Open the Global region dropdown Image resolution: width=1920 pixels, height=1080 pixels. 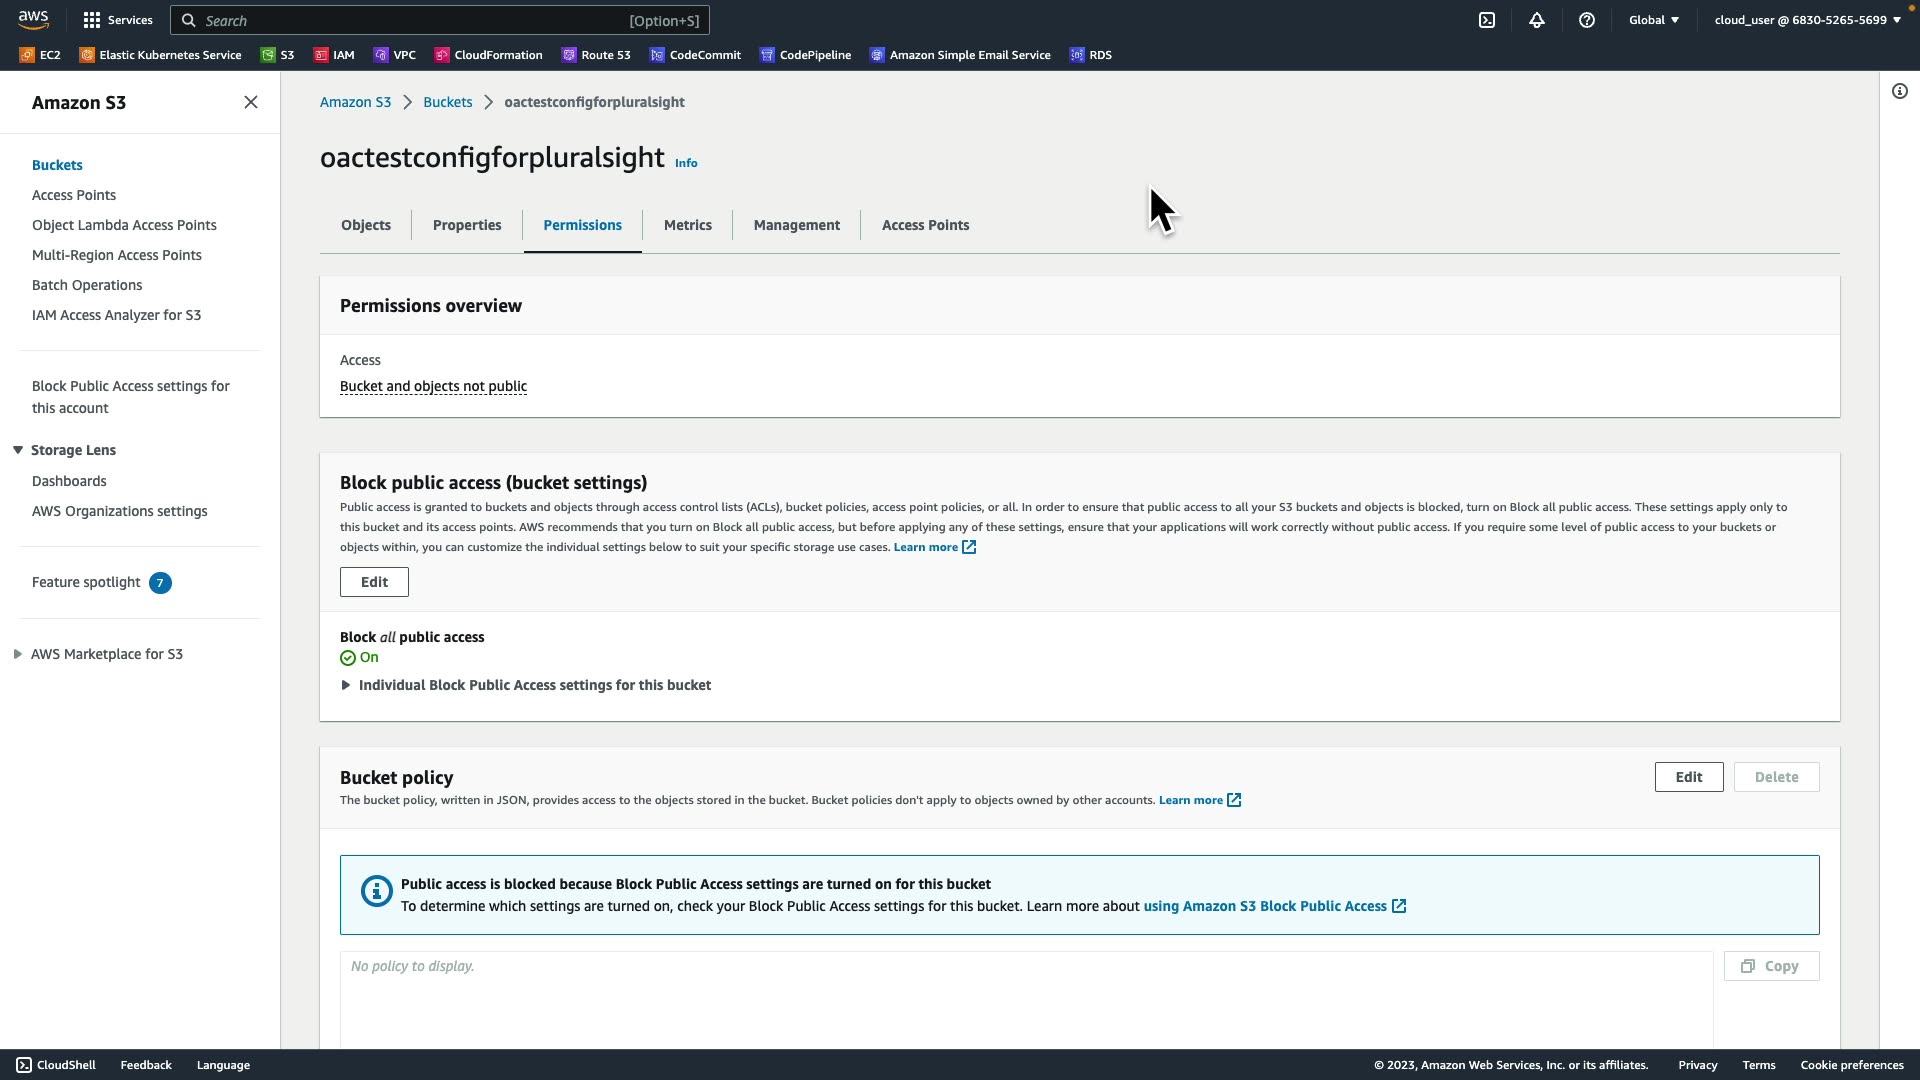[1654, 20]
